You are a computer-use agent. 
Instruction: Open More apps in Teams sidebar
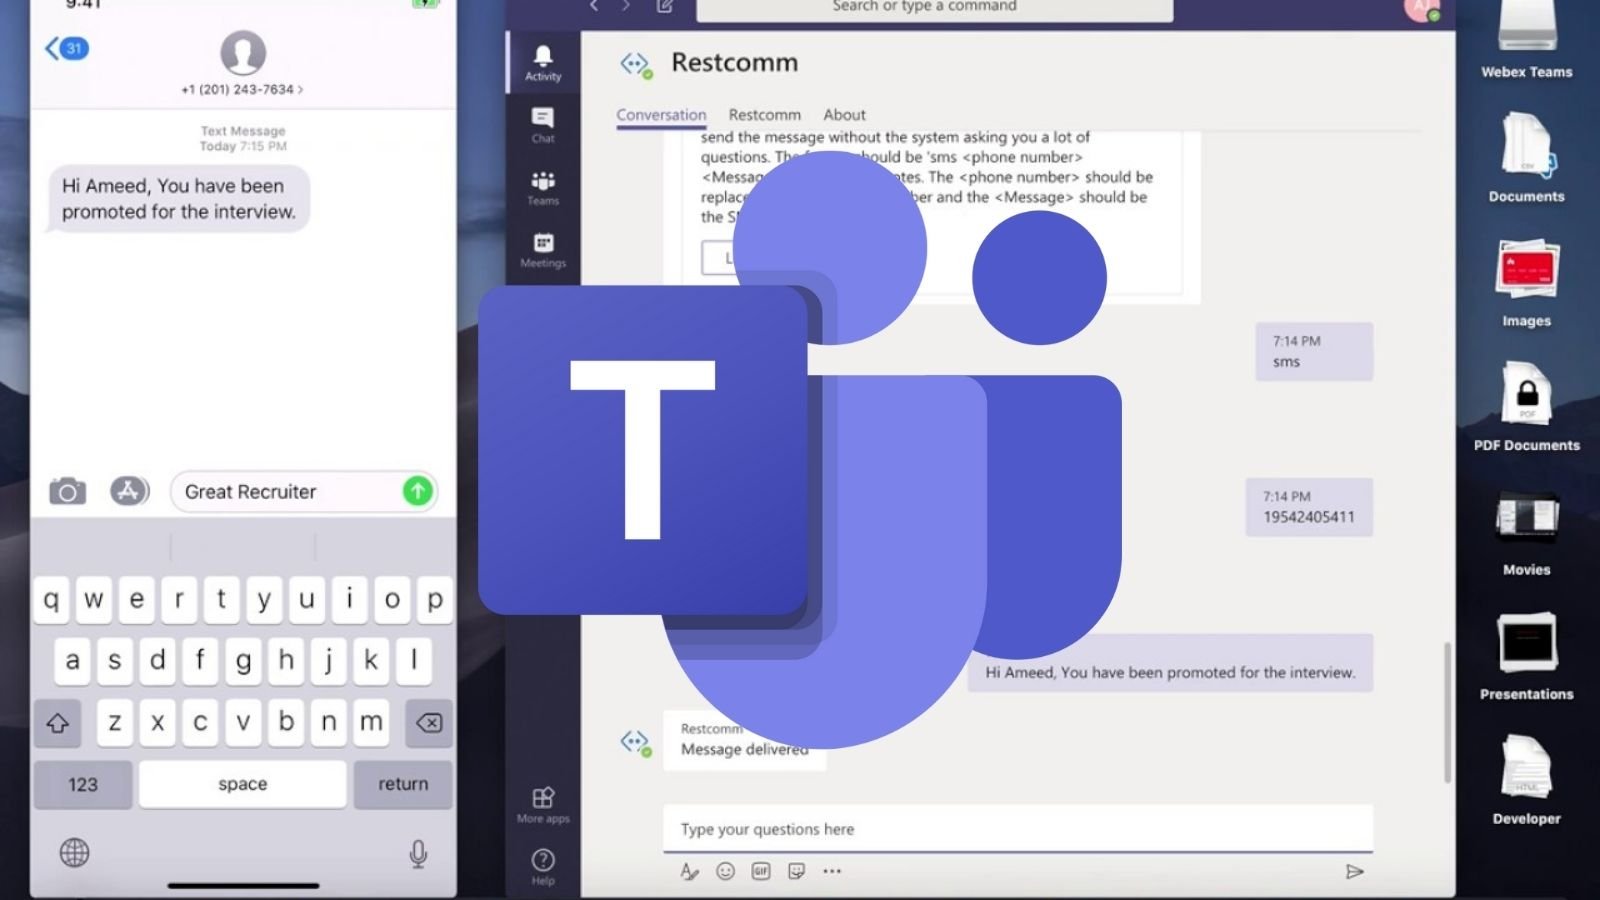point(543,805)
